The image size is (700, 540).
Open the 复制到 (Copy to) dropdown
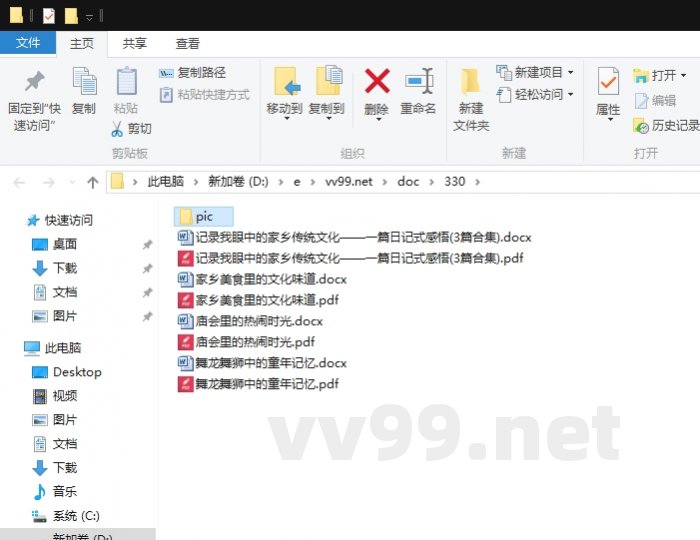(329, 119)
